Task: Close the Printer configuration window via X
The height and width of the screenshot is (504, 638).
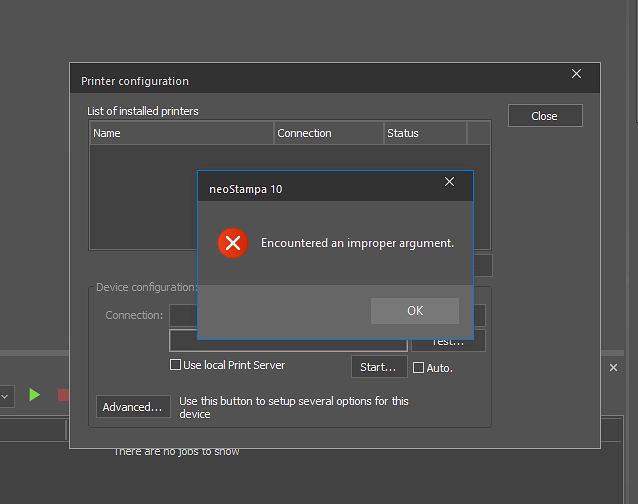Action: pos(576,74)
